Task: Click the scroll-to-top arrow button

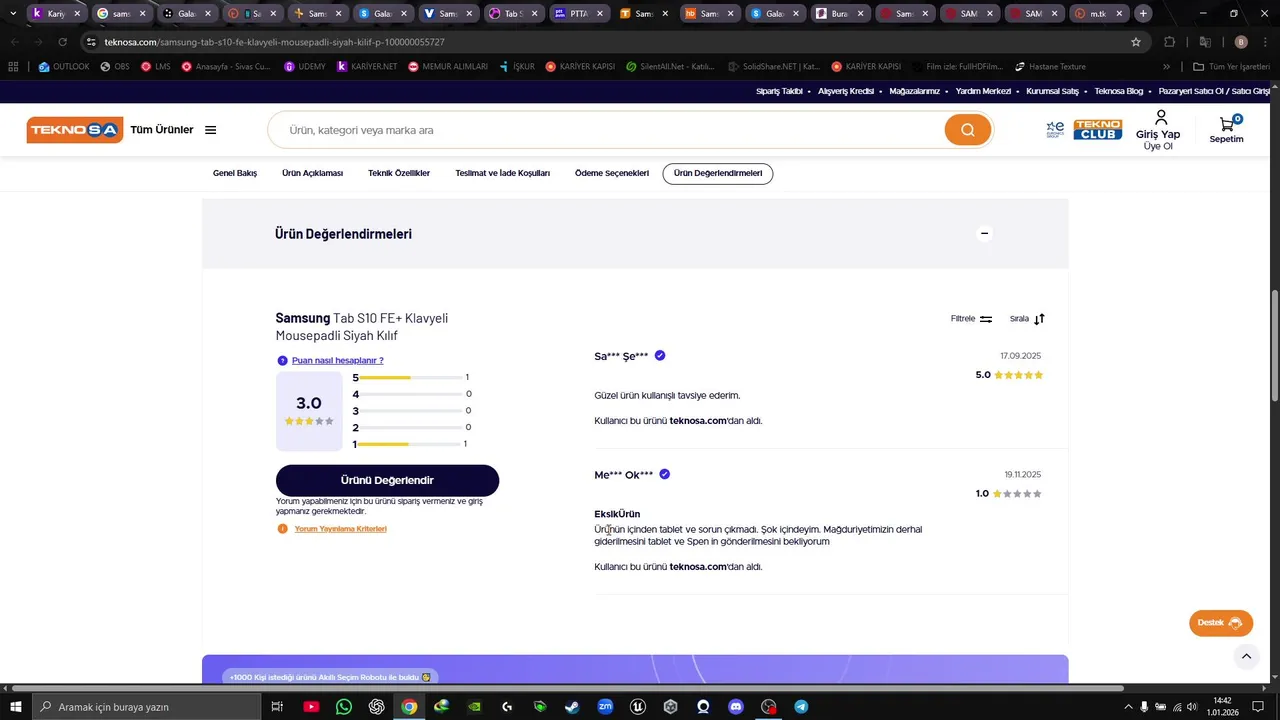Action: click(x=1245, y=656)
